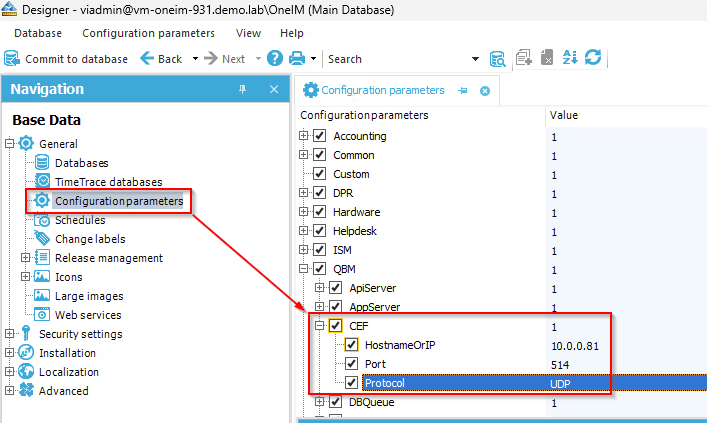Open the help question mark icon
Screen dimensions: 707x423
coord(275,58)
